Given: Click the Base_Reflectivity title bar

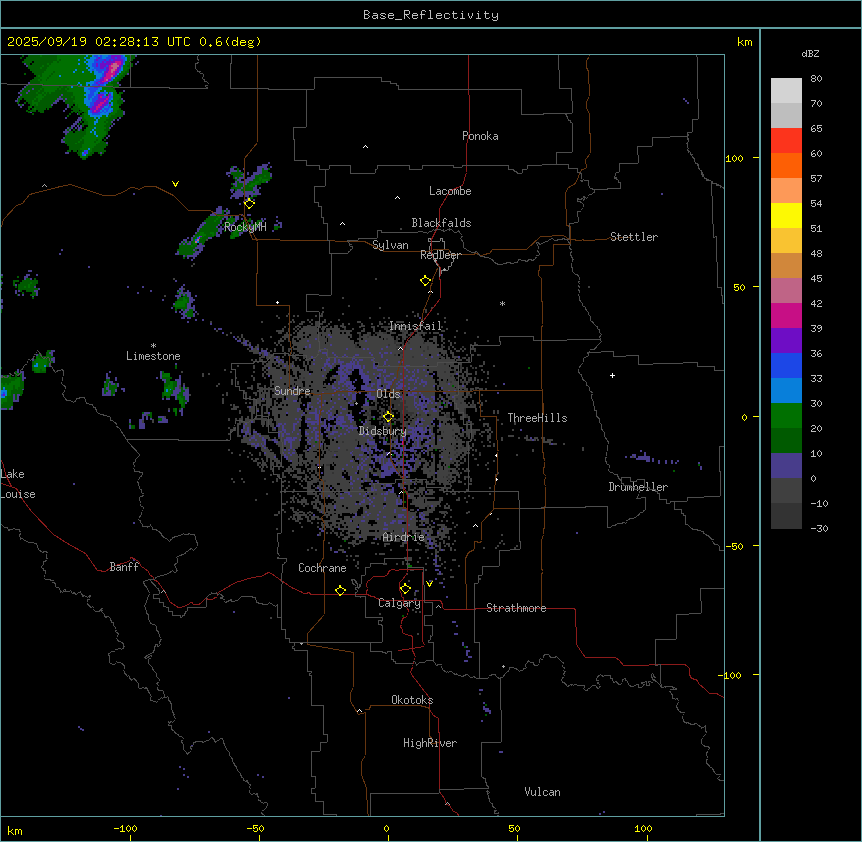Looking at the screenshot, I should tap(430, 15).
